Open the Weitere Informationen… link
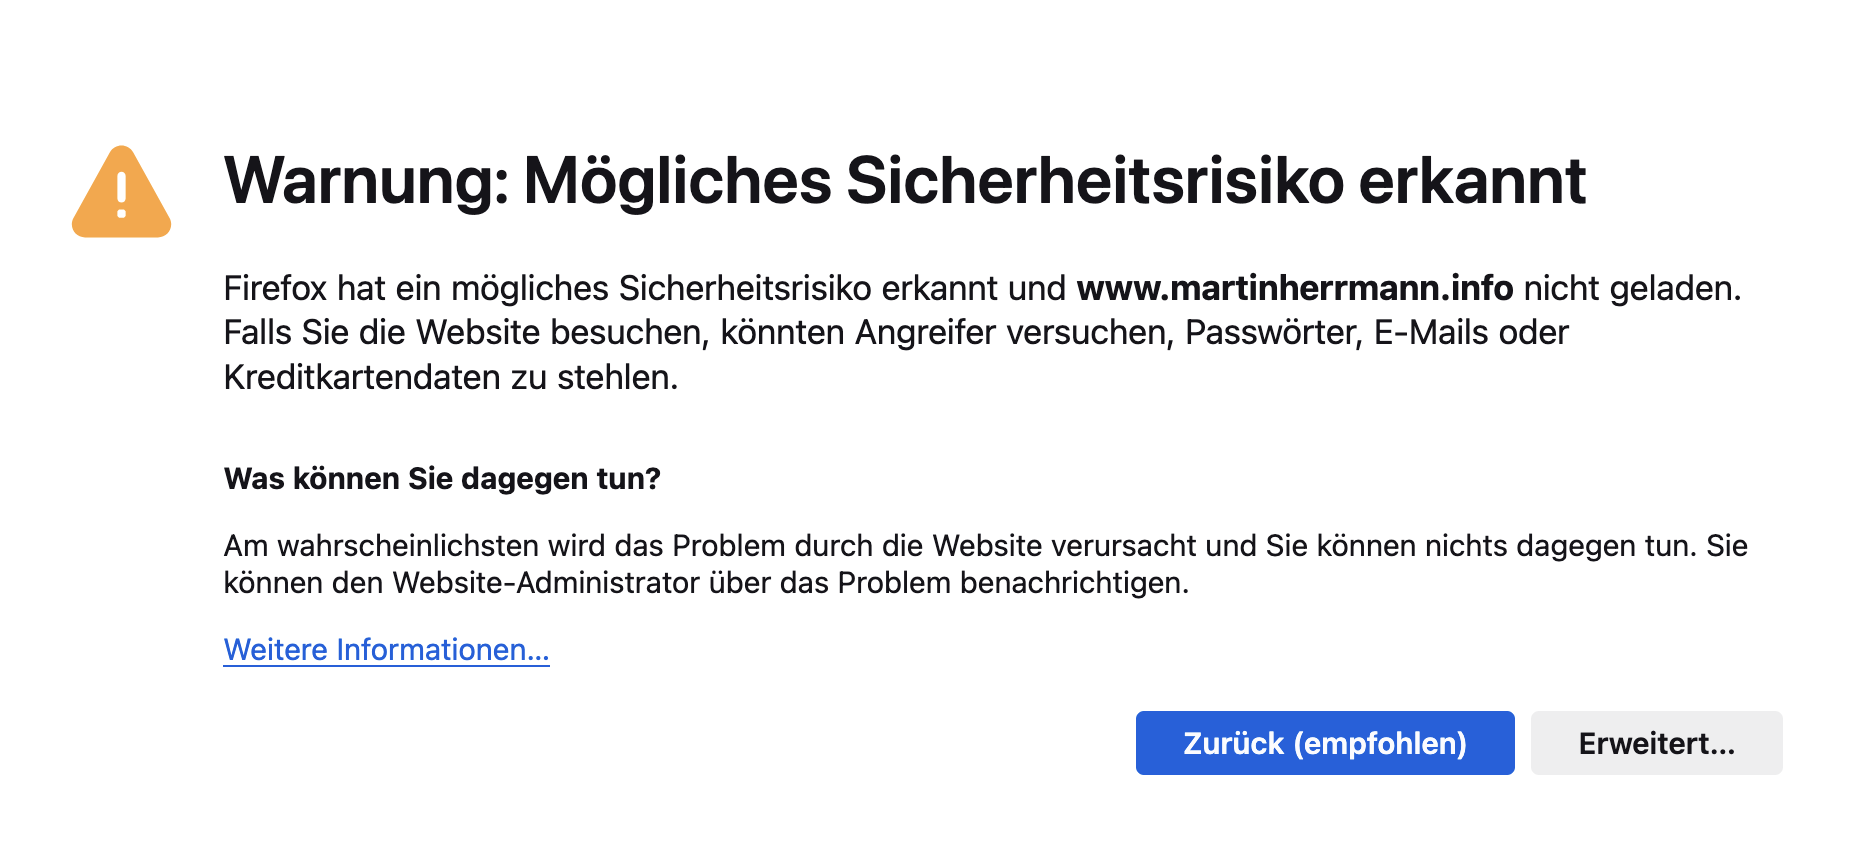This screenshot has height=866, width=1856. click(x=386, y=650)
